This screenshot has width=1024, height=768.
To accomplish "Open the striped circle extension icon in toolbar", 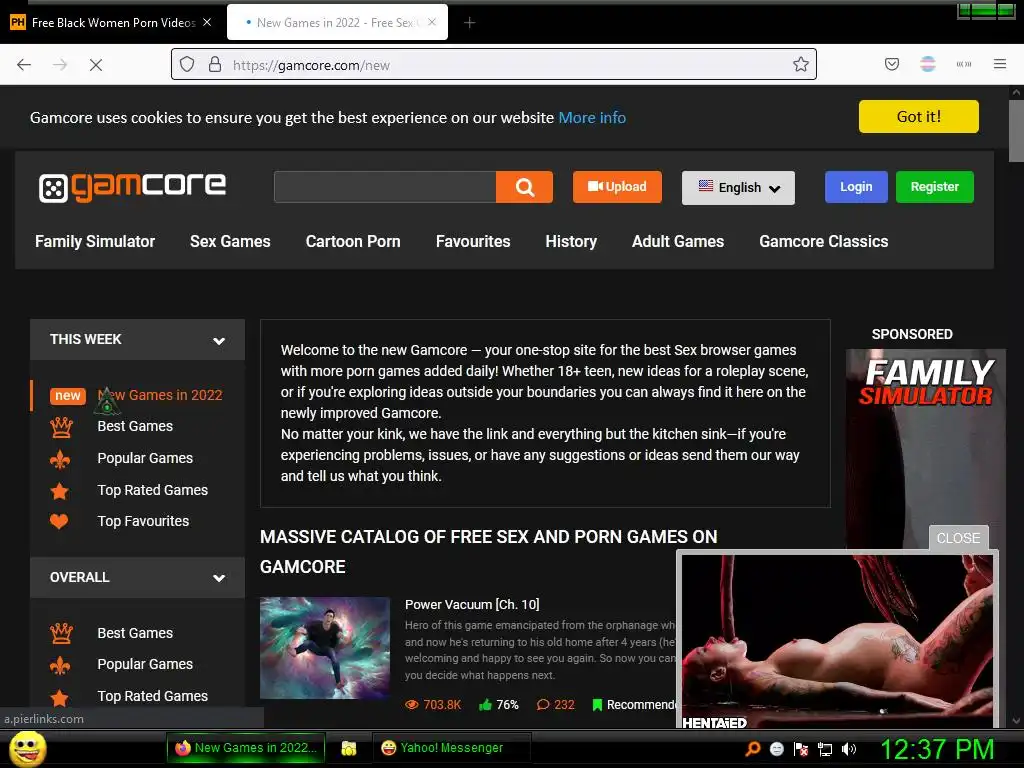I will 928,64.
